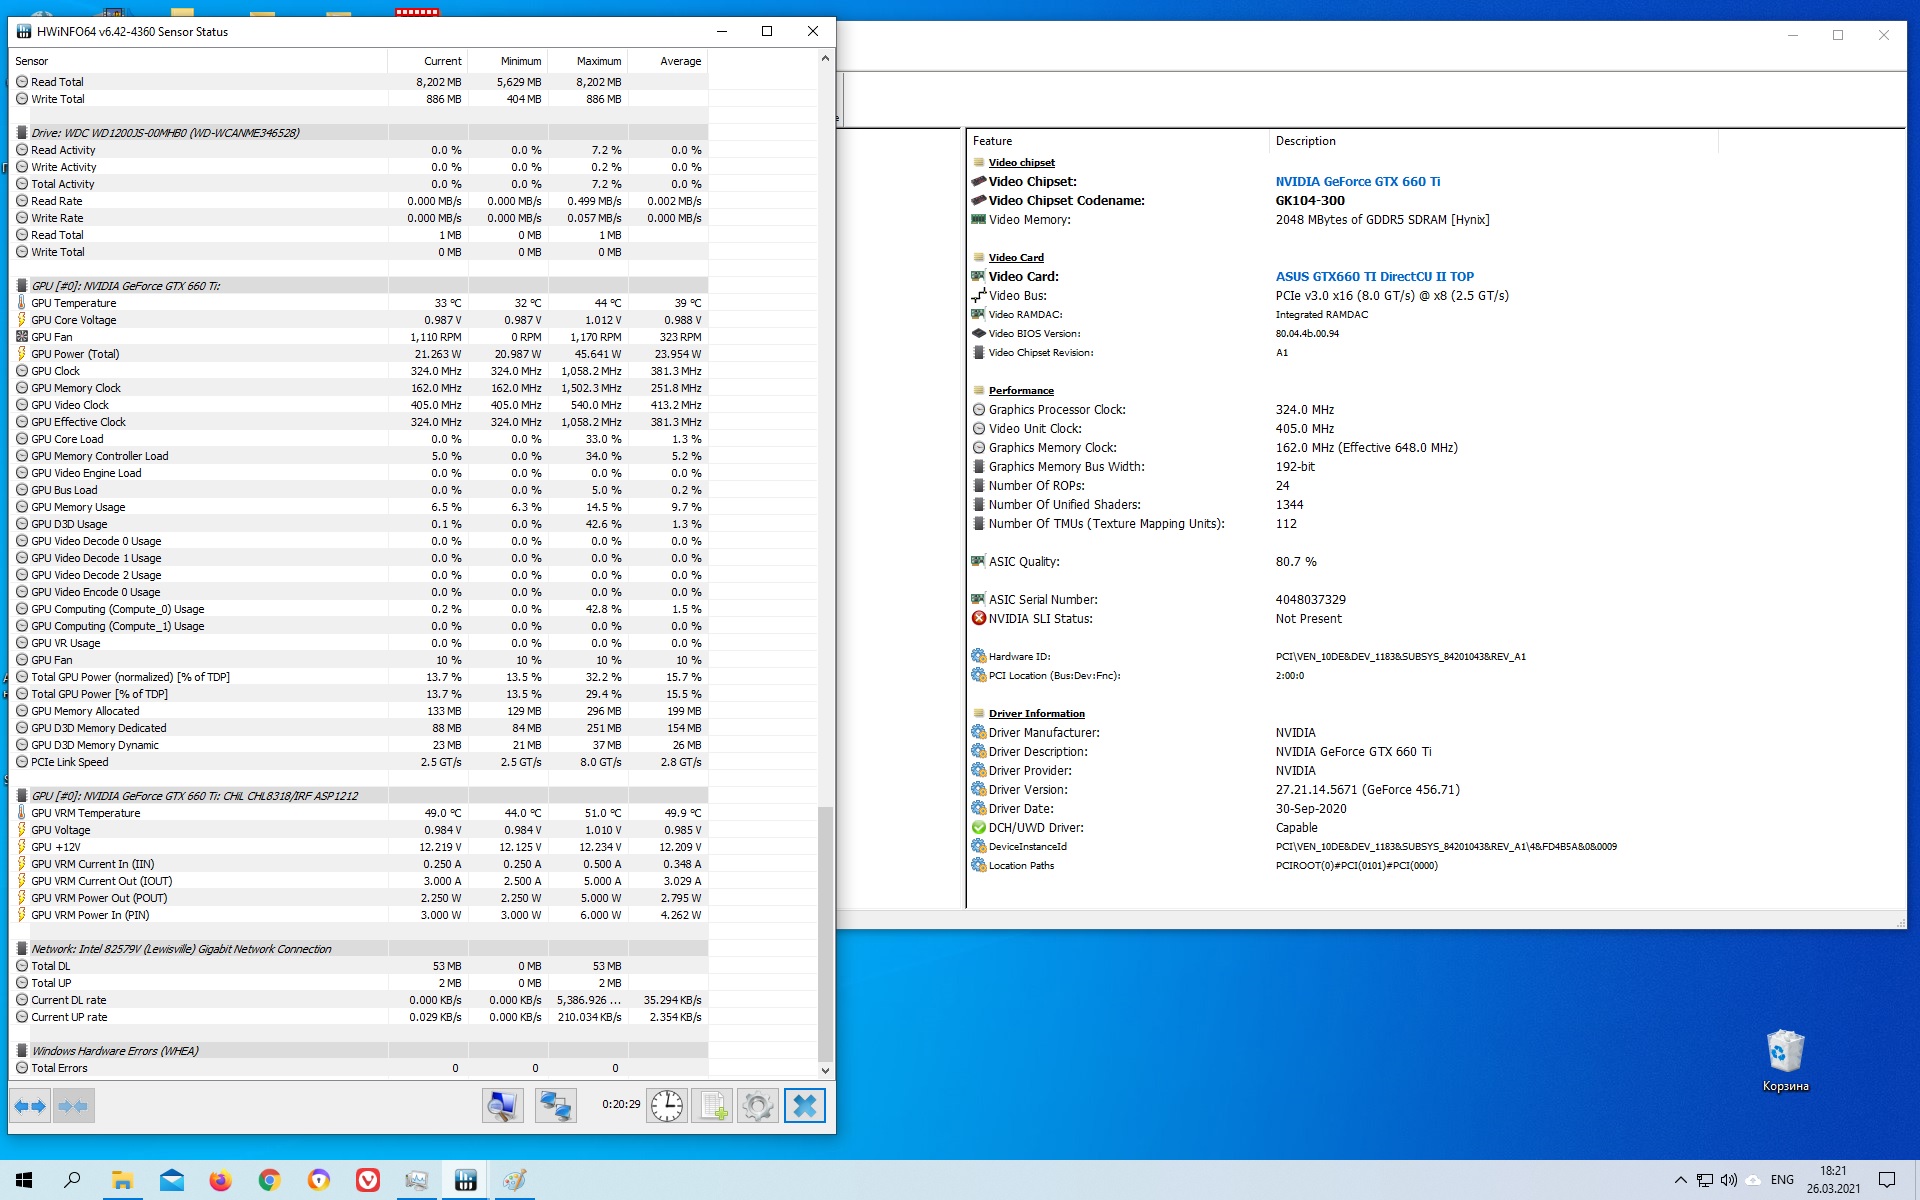Reset the elapsed time clock icon
Screen dimensions: 1920x1200
[x=667, y=1106]
